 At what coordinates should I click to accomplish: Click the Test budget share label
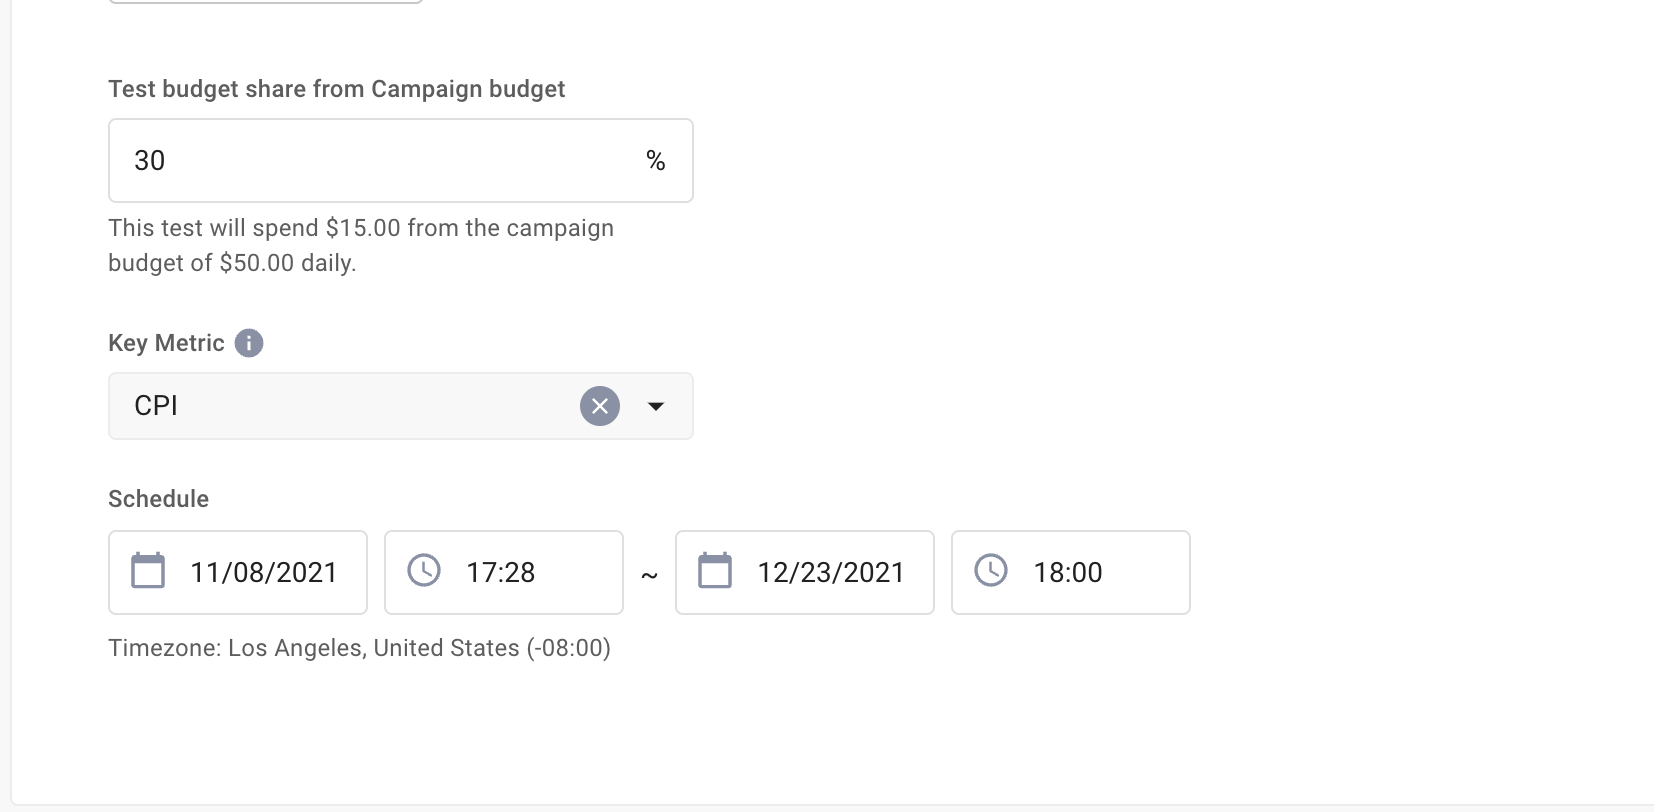coord(336,89)
